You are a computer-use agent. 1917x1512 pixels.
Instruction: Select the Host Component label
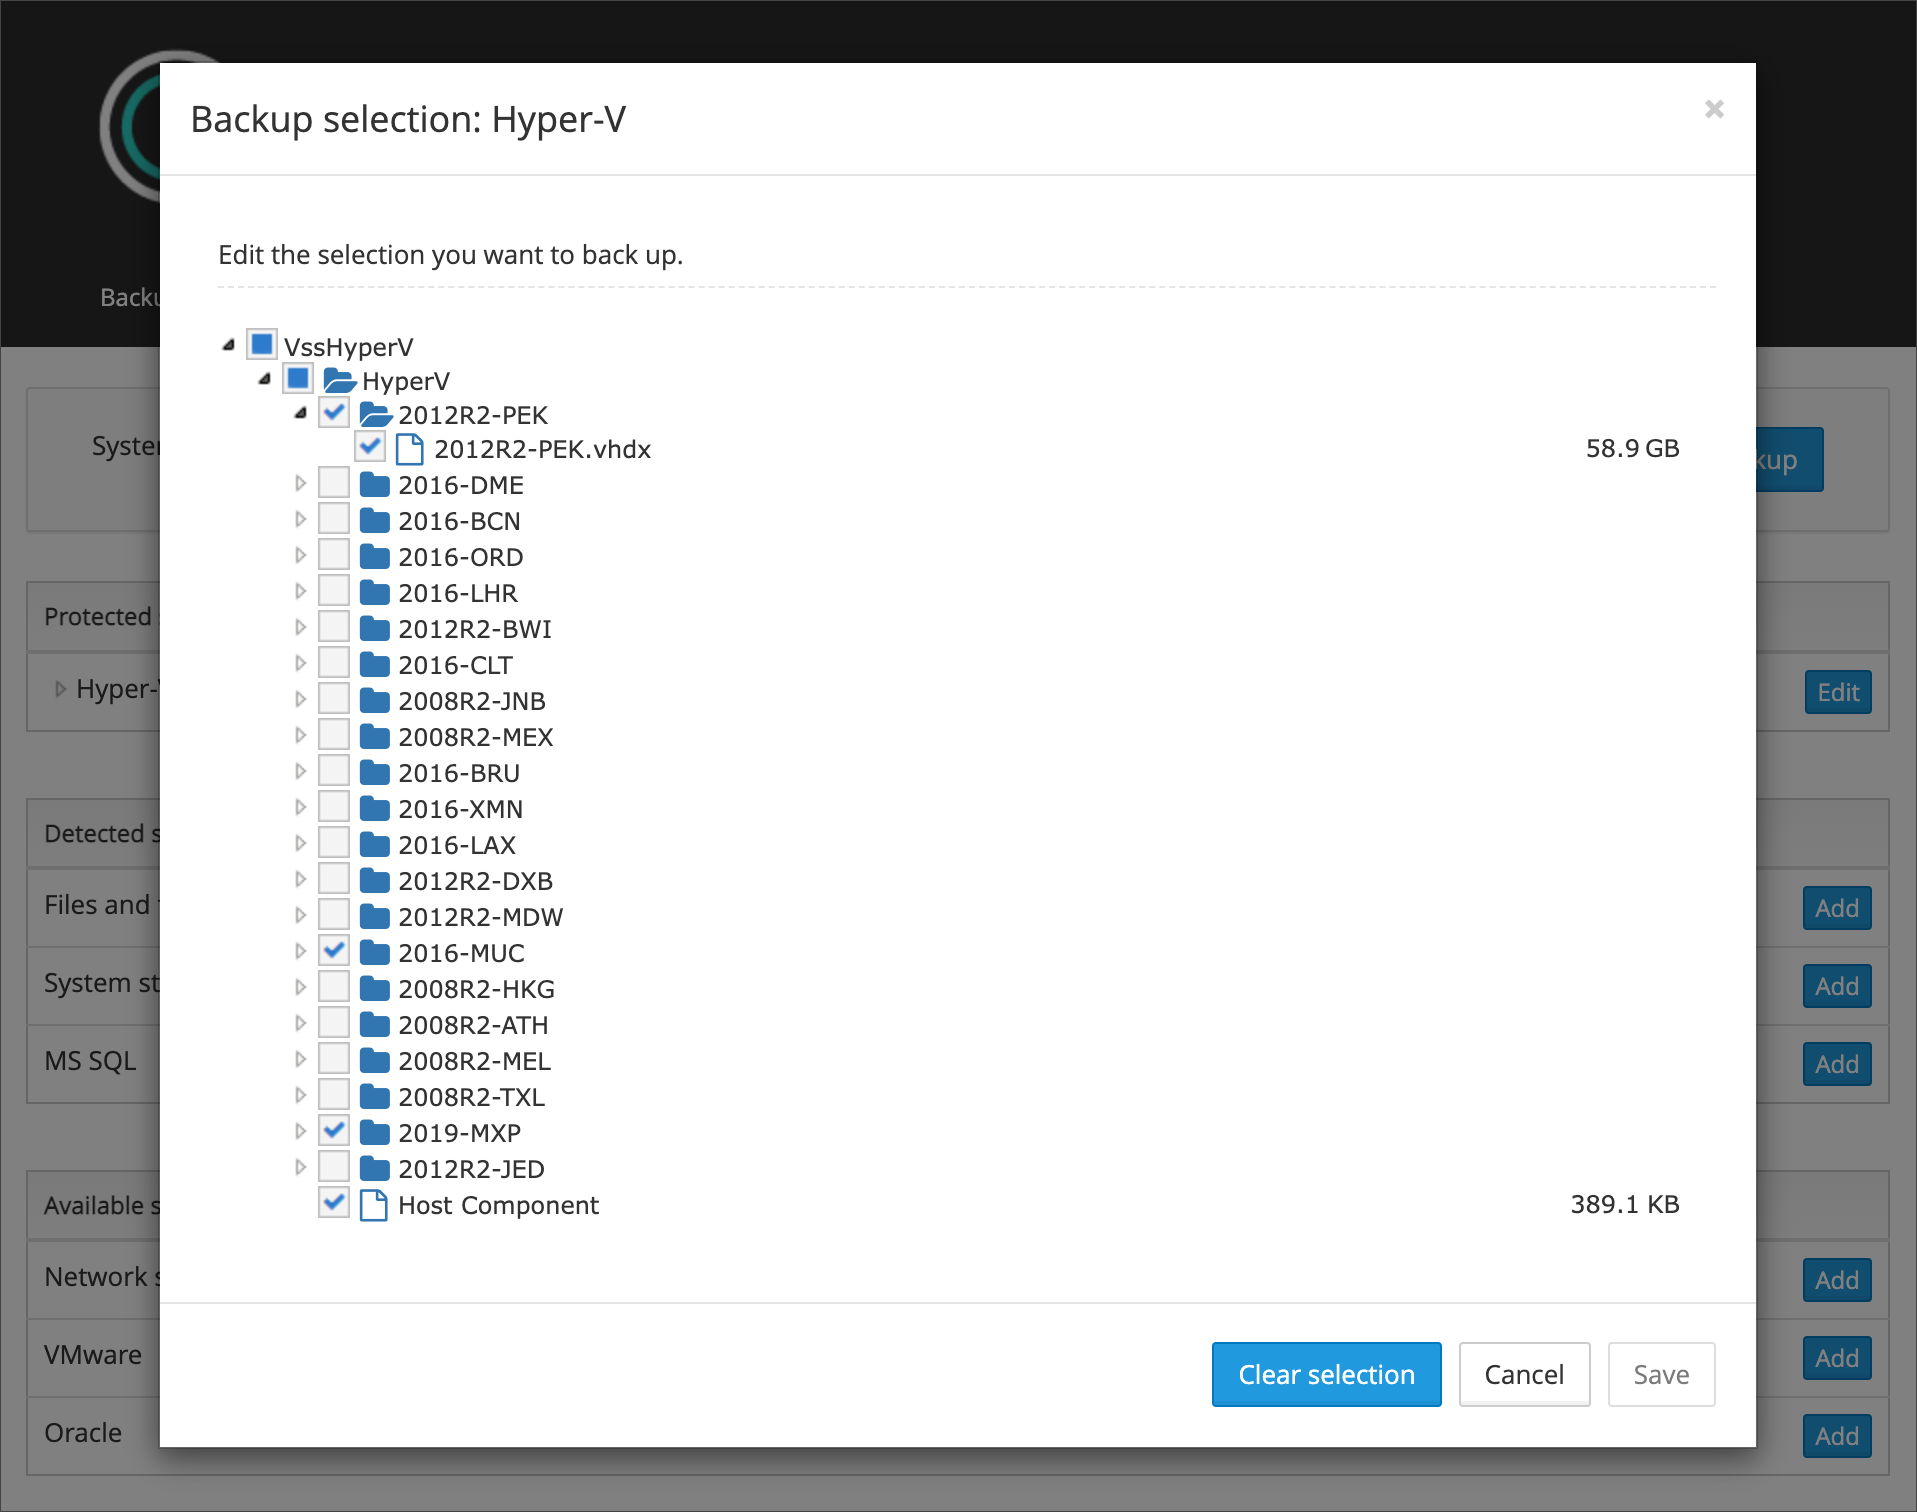498,1205
